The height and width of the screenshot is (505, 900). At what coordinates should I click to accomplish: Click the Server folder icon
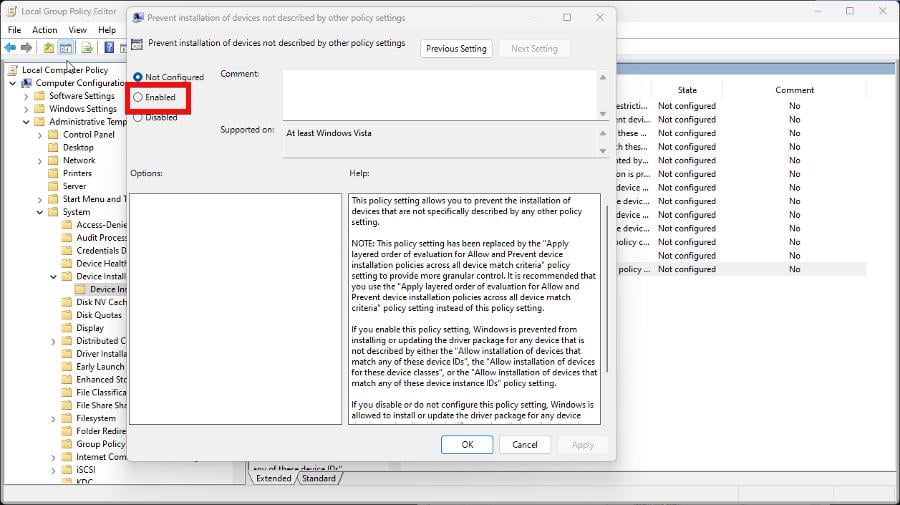tap(53, 186)
